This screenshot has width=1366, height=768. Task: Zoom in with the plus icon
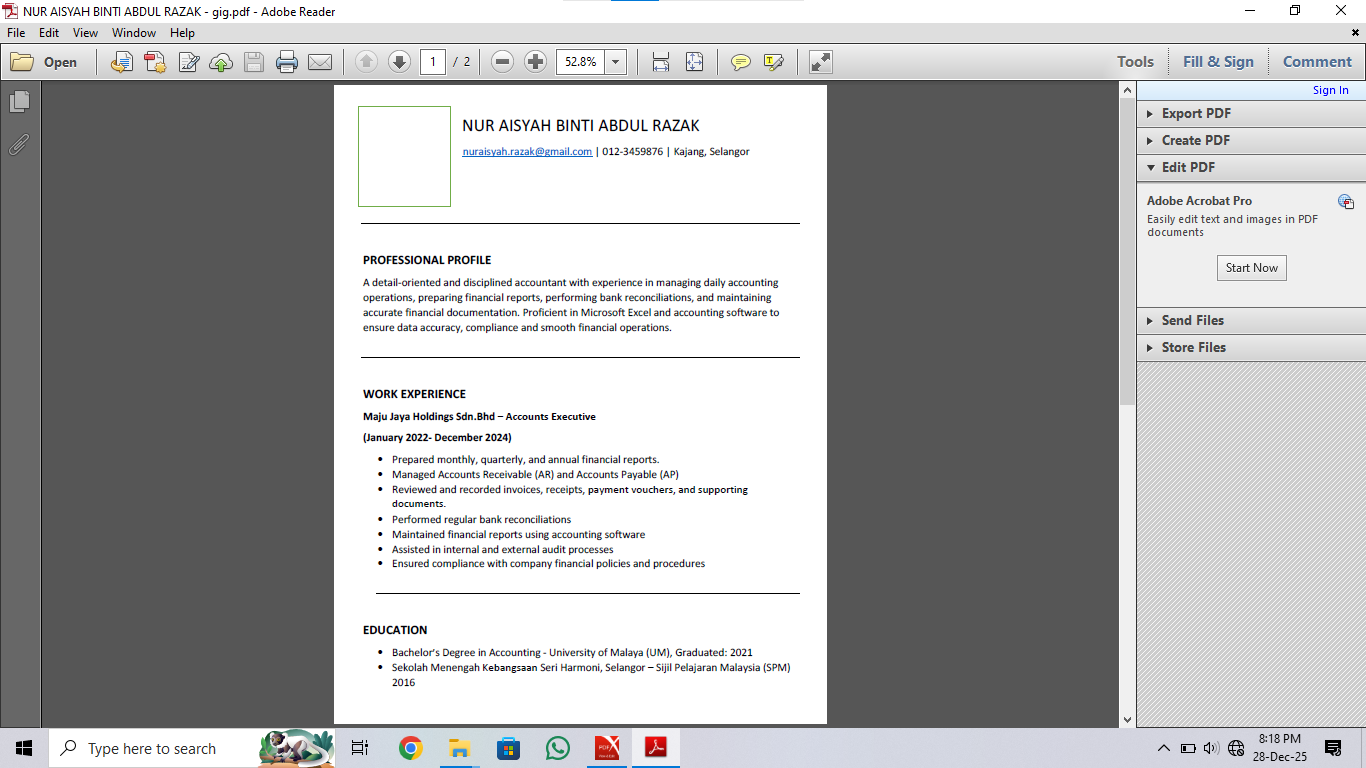[x=535, y=61]
